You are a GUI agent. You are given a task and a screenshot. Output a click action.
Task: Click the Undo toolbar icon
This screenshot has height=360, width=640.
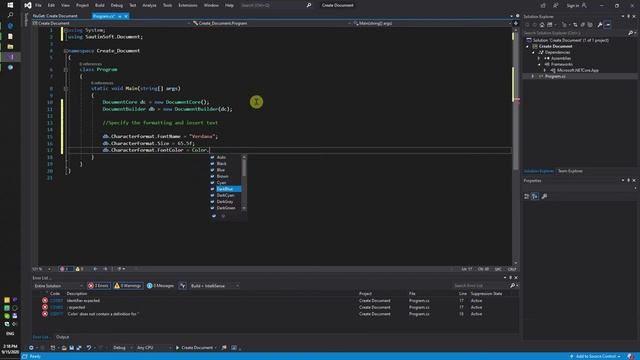tap(89, 348)
